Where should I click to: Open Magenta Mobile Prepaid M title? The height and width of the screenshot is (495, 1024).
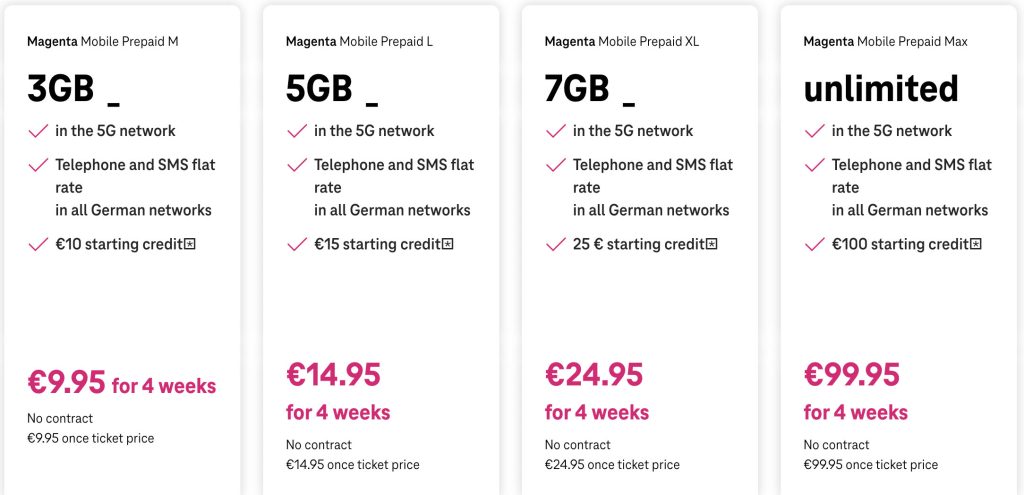(x=103, y=42)
